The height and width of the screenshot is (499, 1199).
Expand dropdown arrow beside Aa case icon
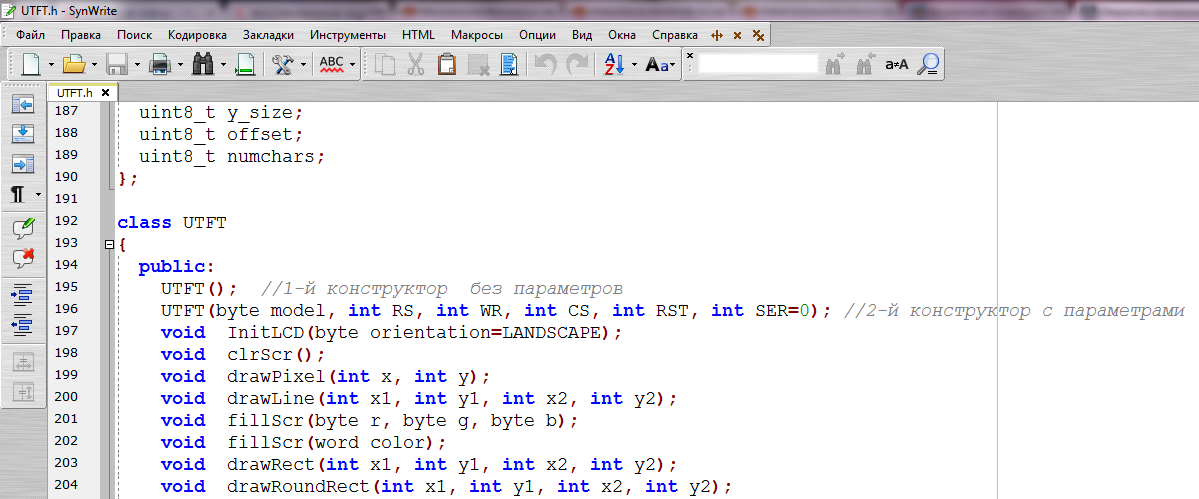(673, 65)
